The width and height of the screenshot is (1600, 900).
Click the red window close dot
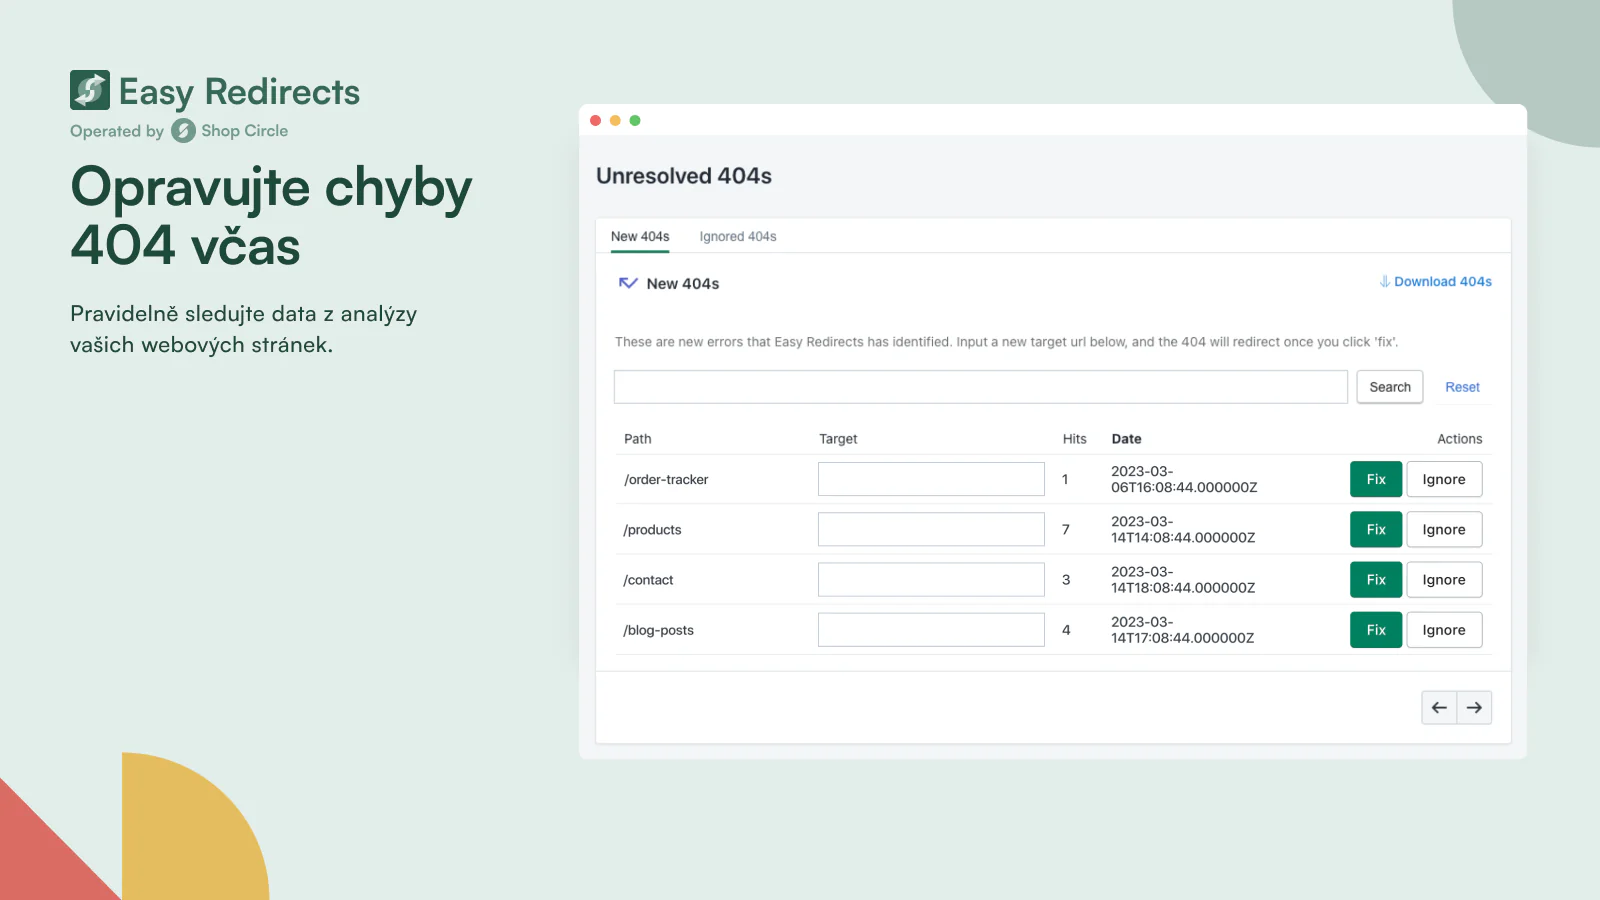[x=596, y=121]
